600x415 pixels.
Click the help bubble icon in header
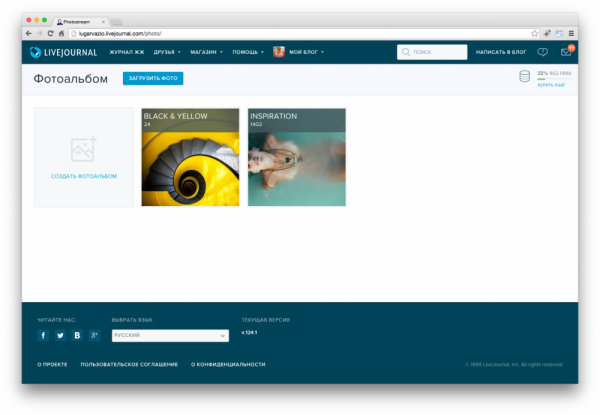pyautogui.click(x=542, y=52)
